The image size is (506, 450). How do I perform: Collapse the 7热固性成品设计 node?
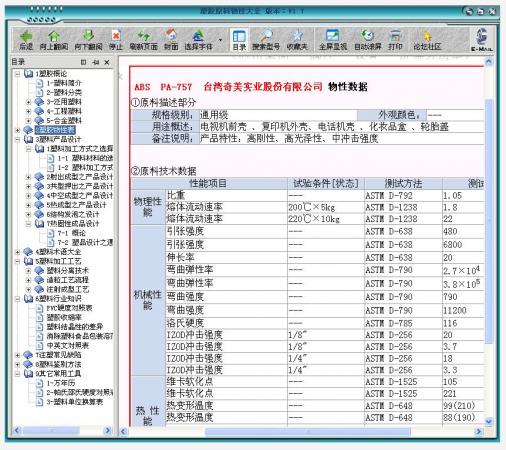pyautogui.click(x=29, y=223)
